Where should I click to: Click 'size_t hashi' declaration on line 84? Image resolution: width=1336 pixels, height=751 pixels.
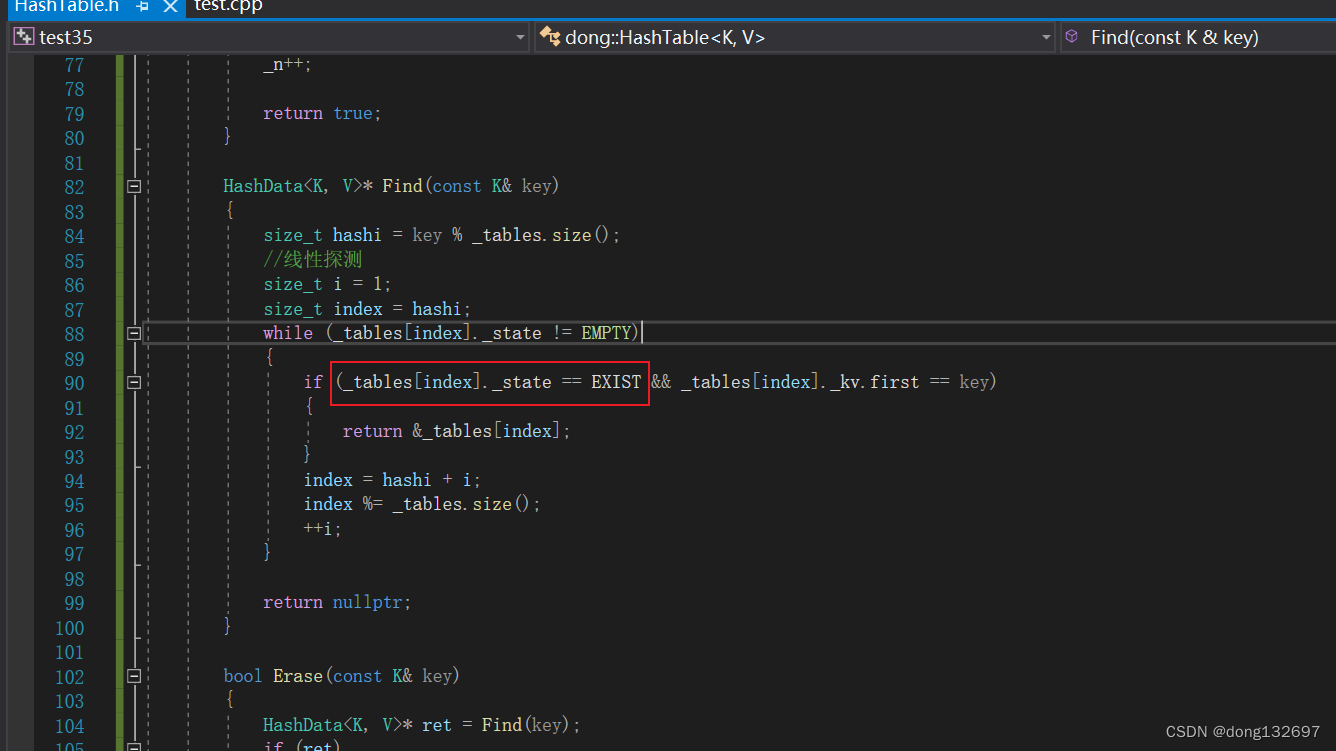pyautogui.click(x=323, y=235)
